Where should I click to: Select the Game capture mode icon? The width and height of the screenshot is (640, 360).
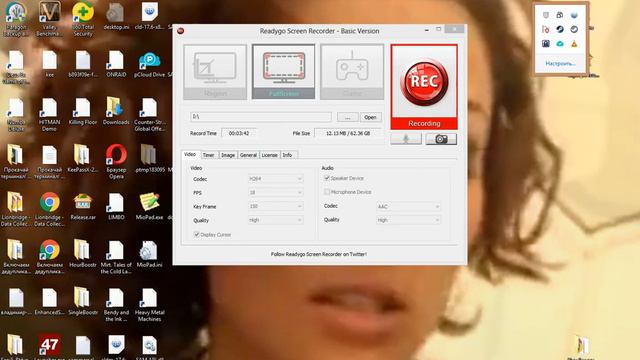[352, 72]
